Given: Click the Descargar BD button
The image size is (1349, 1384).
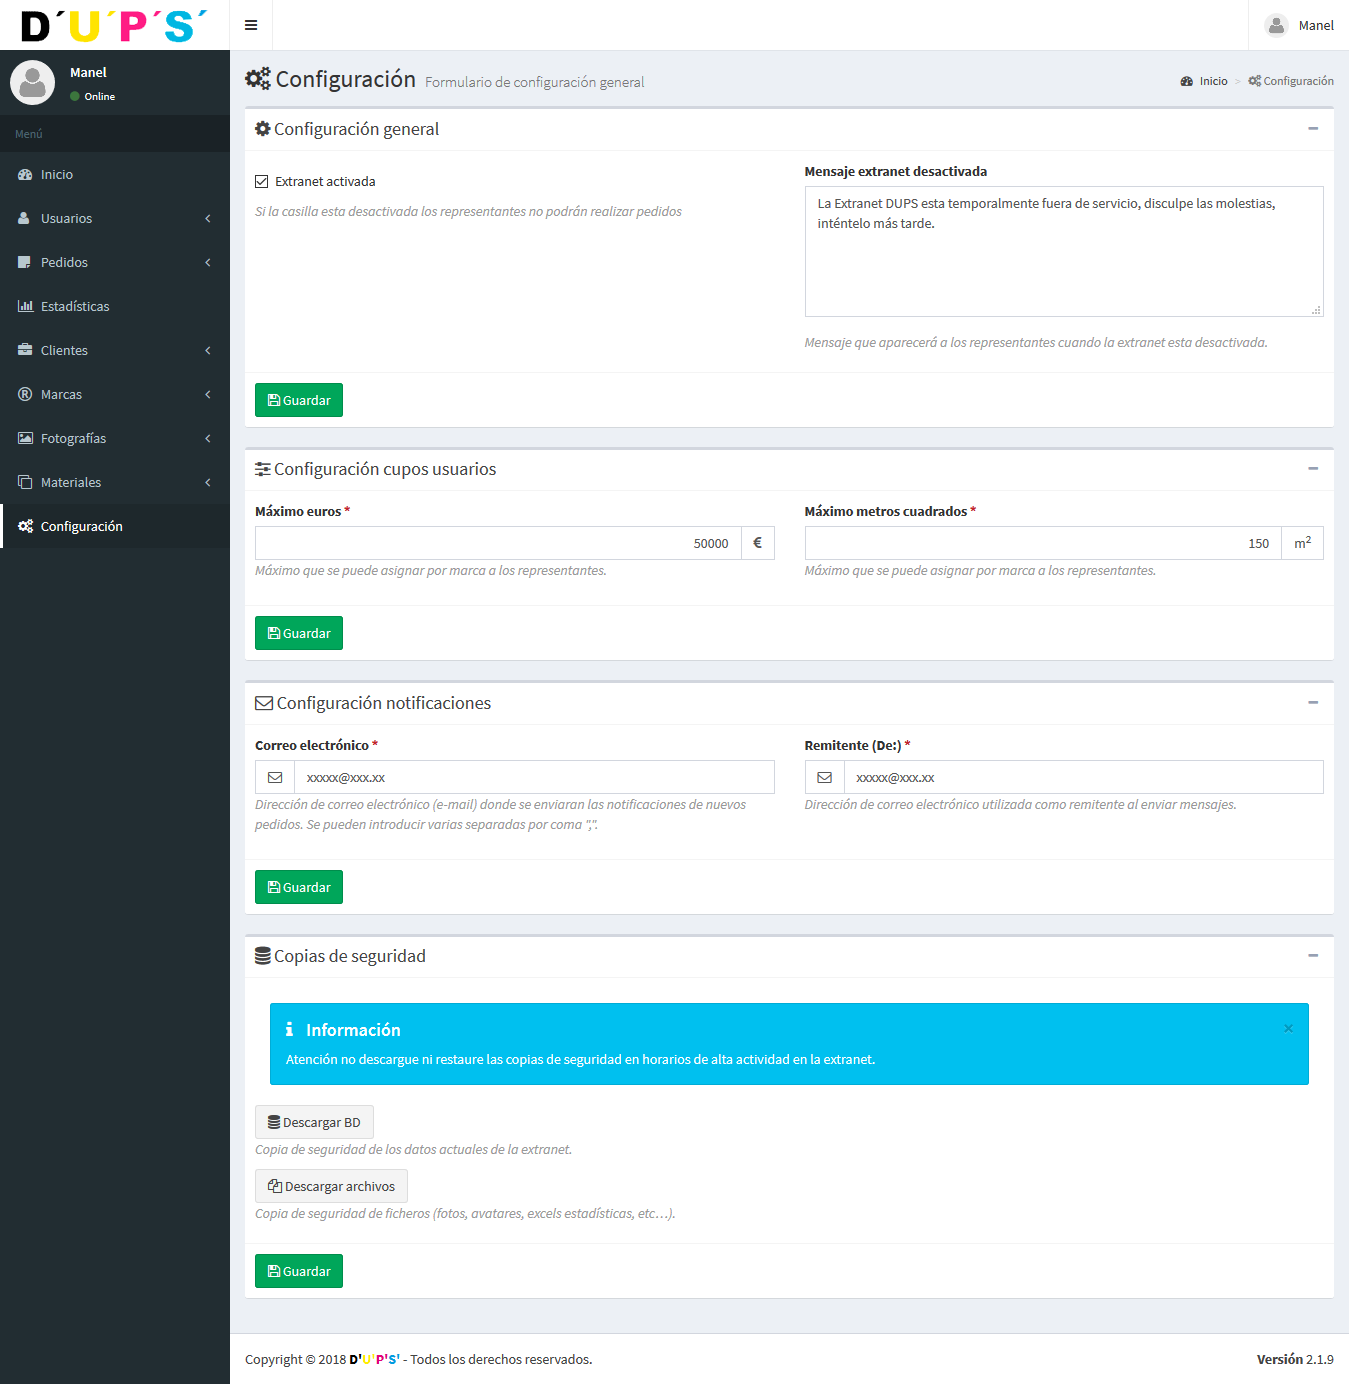Looking at the screenshot, I should point(314,1122).
